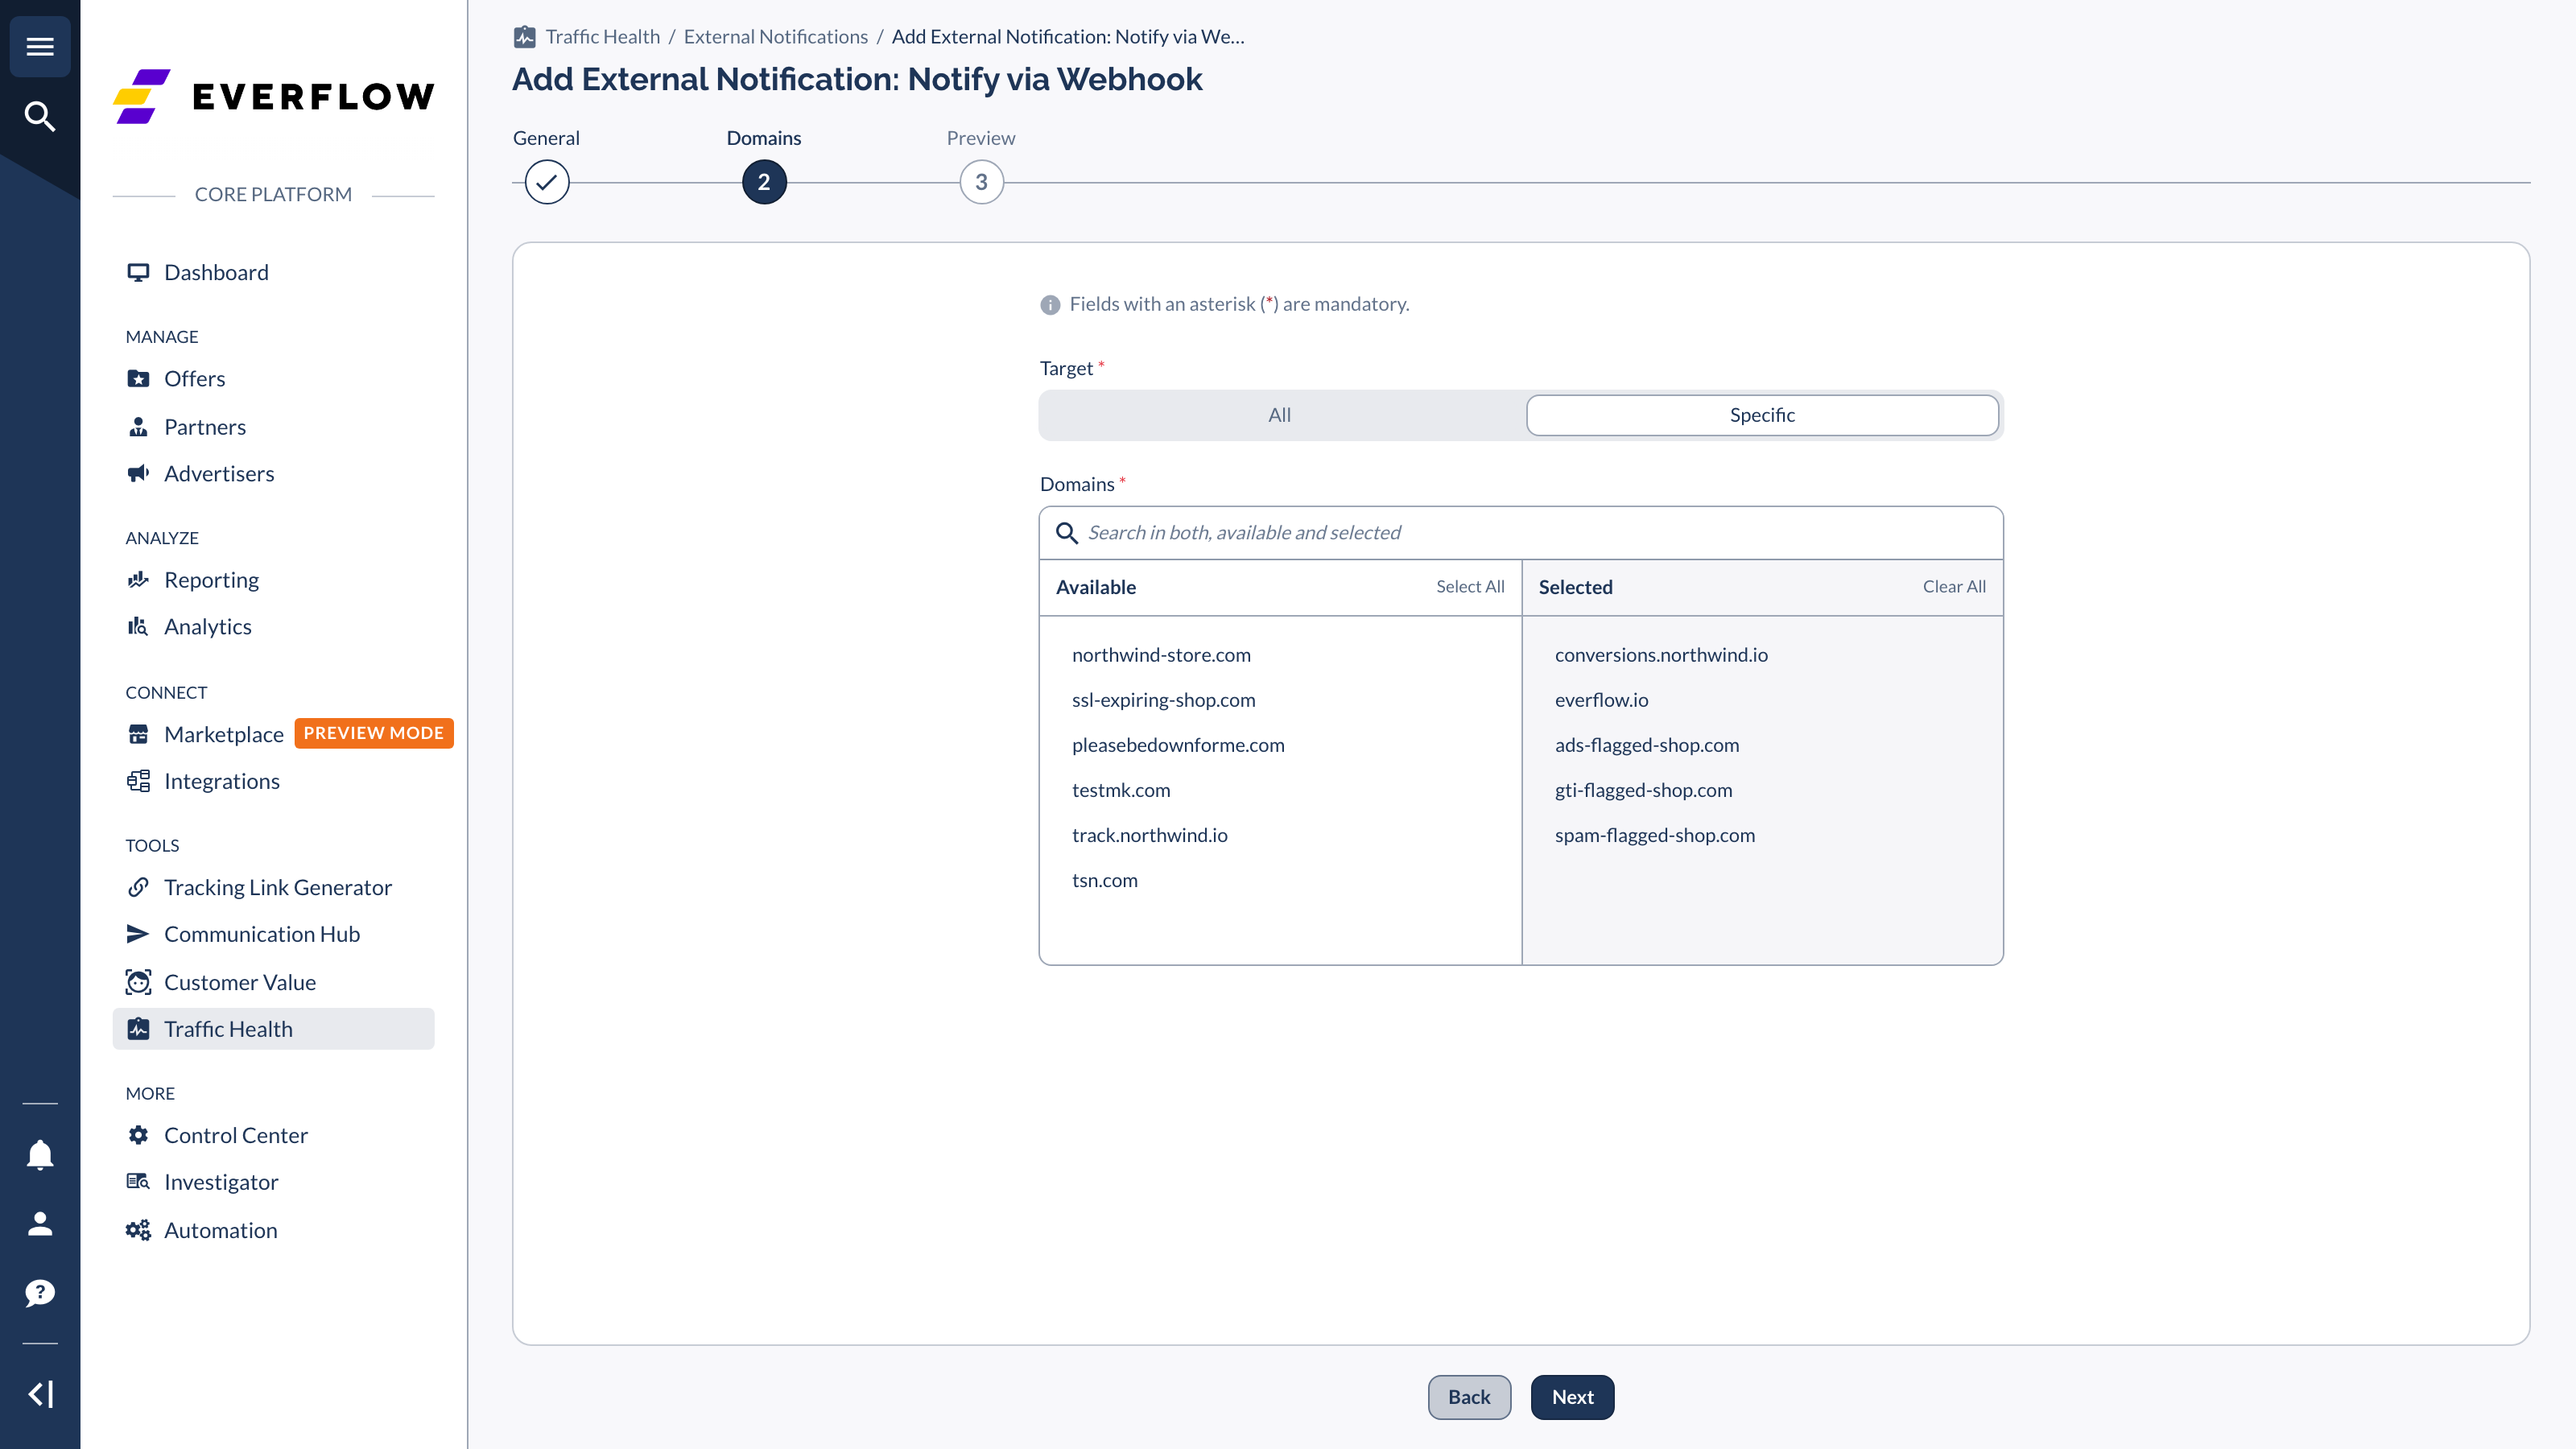This screenshot has width=2576, height=1449.
Task: Open the hamburger menu icon
Action: (x=40, y=46)
